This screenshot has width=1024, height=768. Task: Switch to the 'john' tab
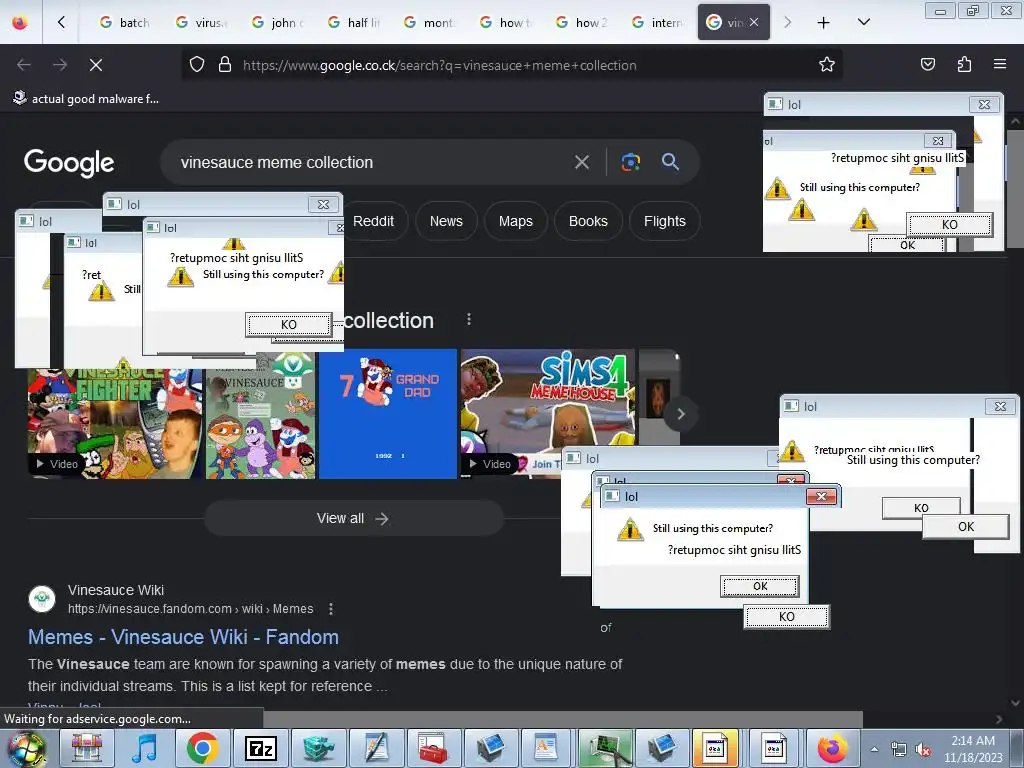pyautogui.click(x=277, y=23)
